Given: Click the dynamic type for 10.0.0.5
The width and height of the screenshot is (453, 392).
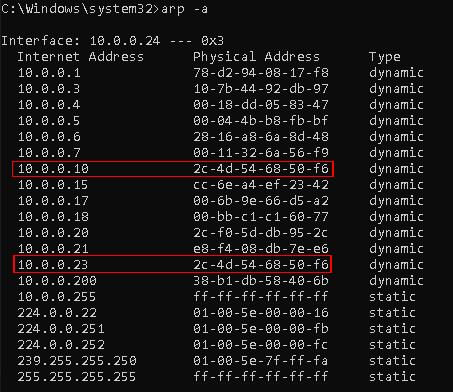Looking at the screenshot, I should pos(396,121).
